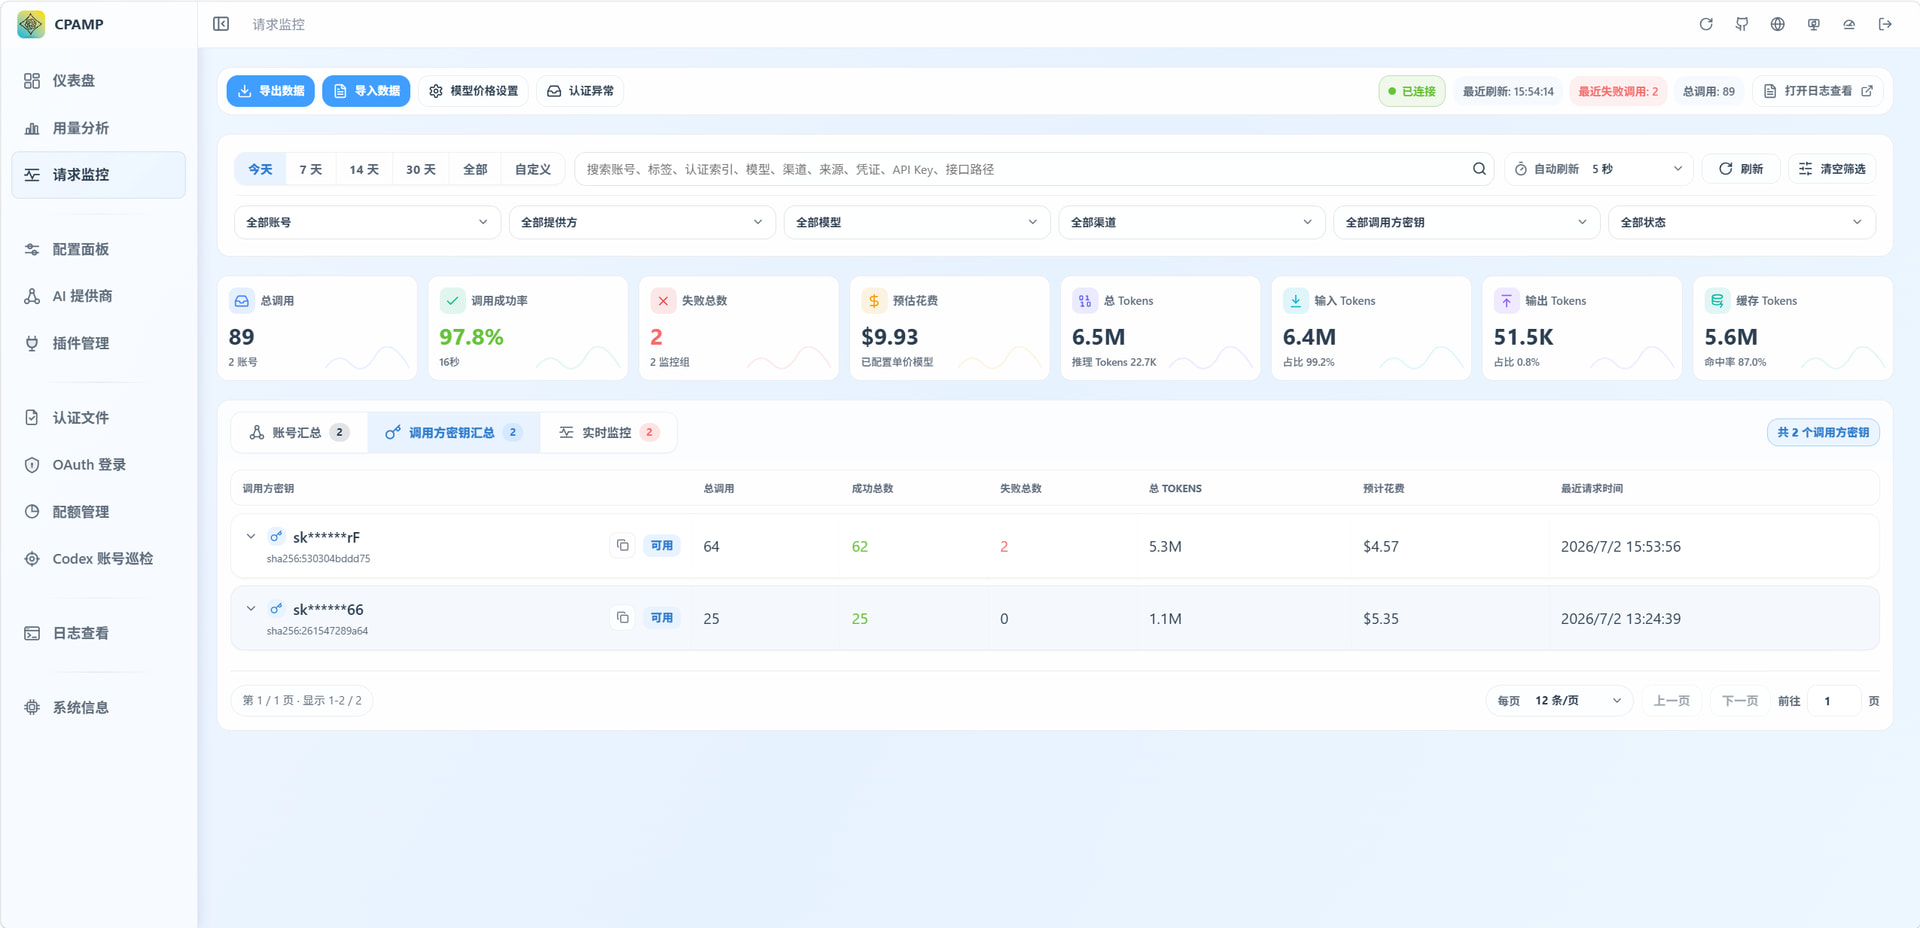The image size is (1920, 928).
Task: Open 认证文件 via its file icon
Action: pyautogui.click(x=32, y=417)
